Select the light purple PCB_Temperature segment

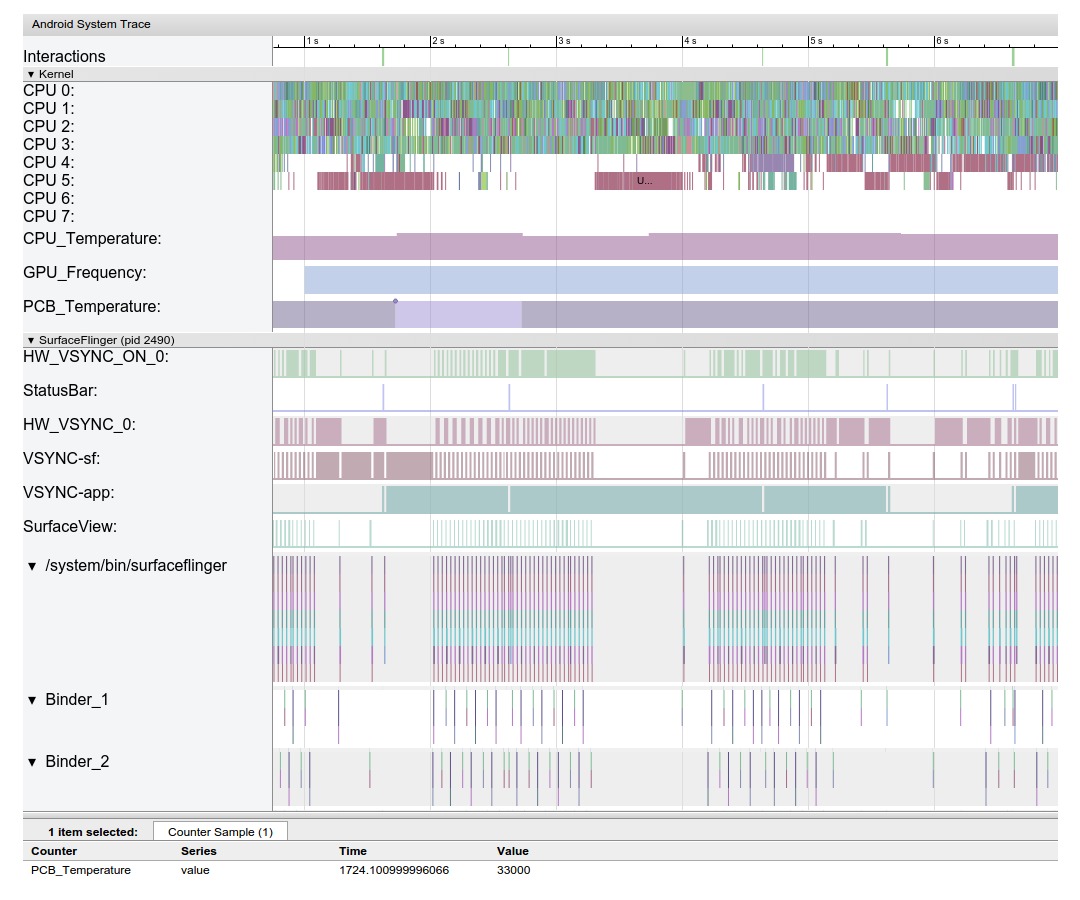coord(458,315)
